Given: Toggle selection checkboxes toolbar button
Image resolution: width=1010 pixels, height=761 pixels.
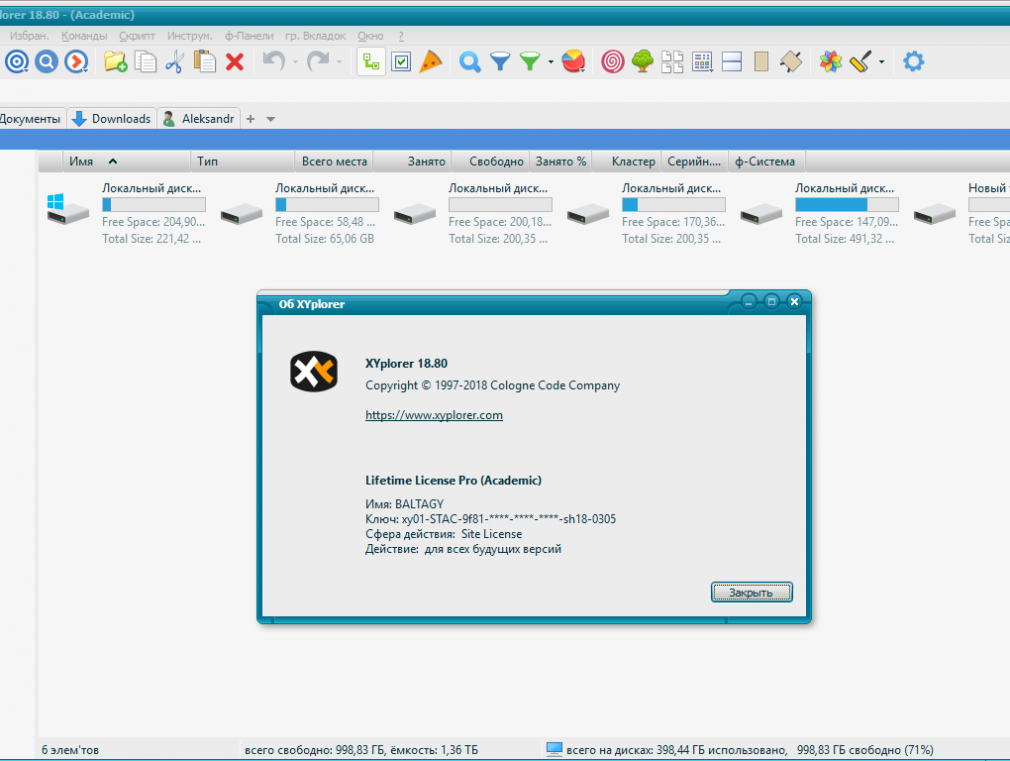Looking at the screenshot, I should [401, 62].
